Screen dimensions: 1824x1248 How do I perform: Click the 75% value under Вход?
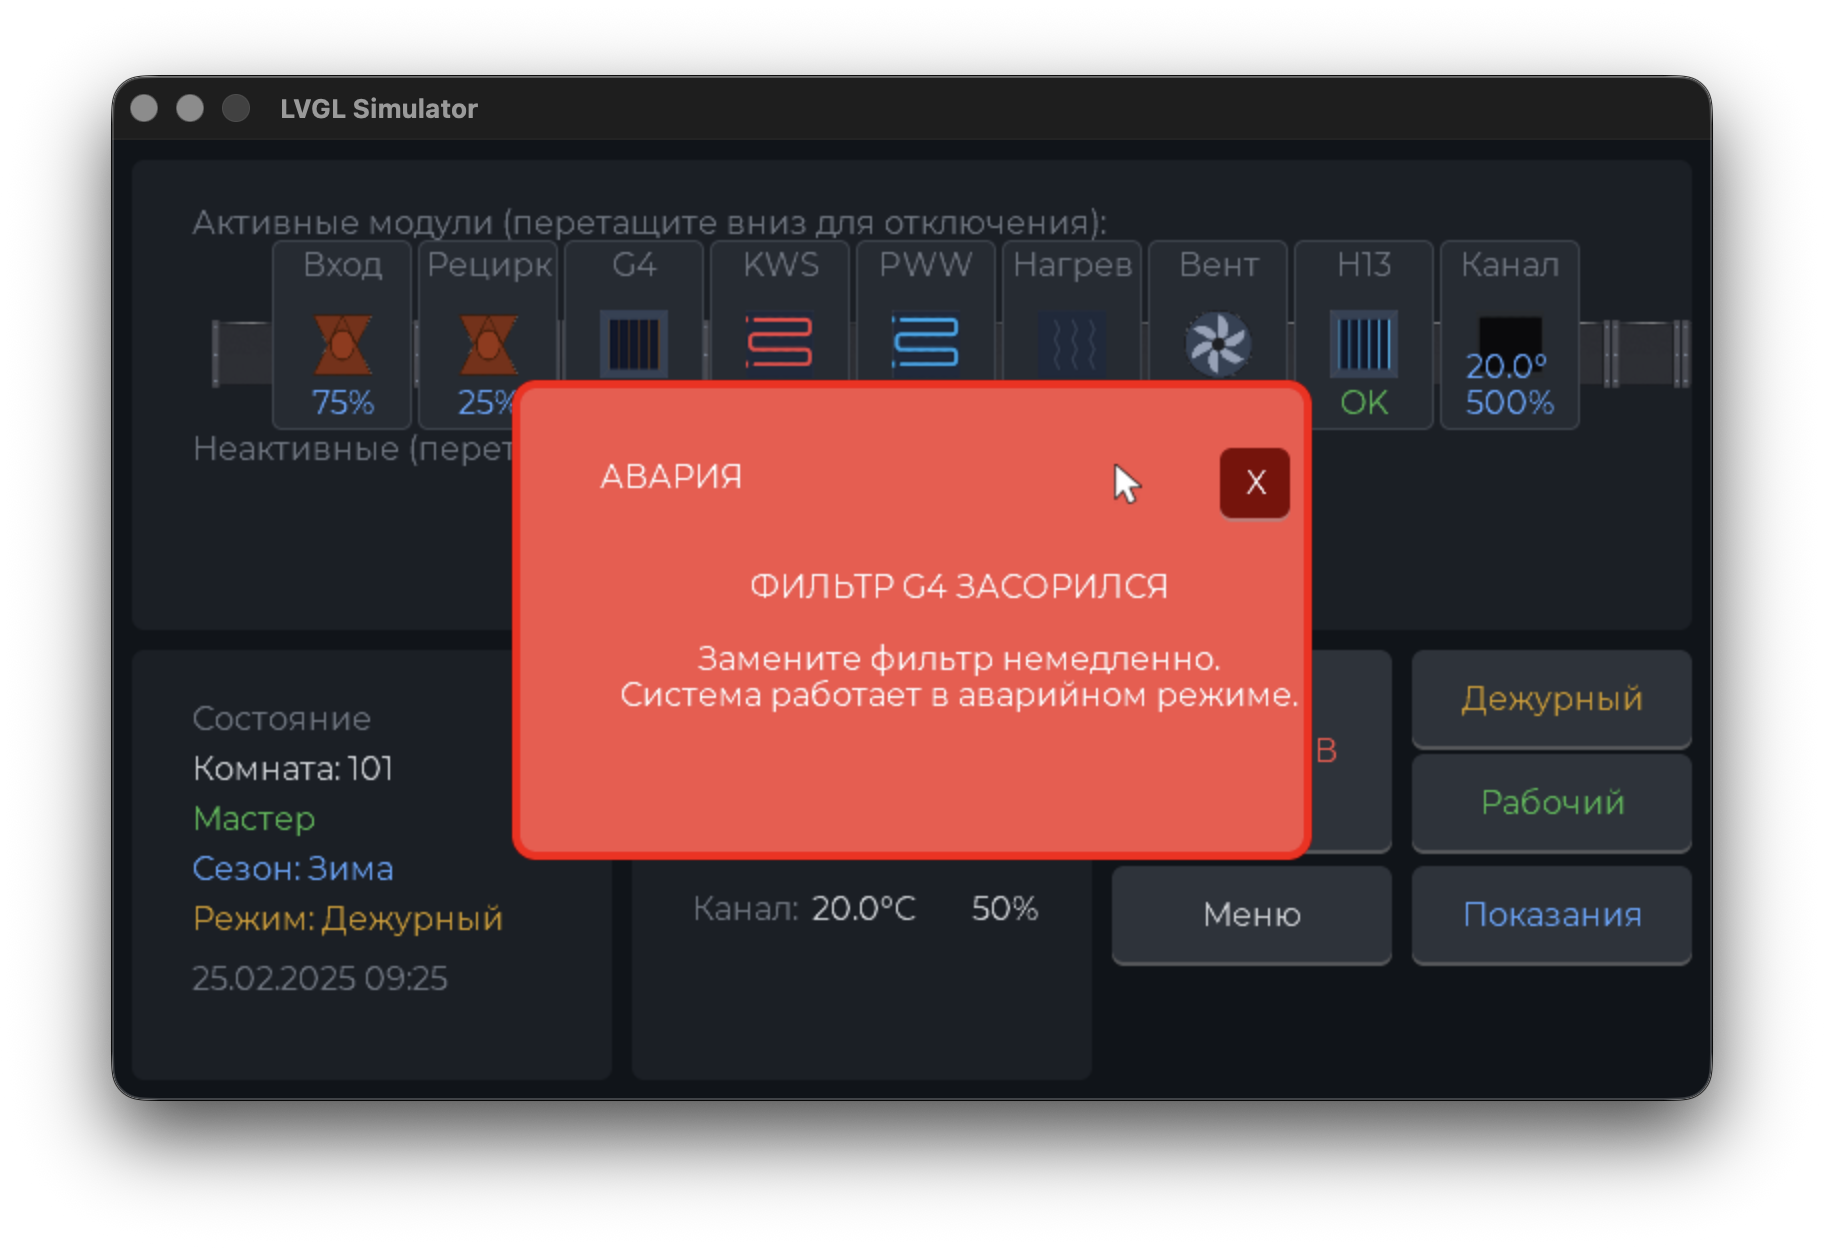coord(342,402)
